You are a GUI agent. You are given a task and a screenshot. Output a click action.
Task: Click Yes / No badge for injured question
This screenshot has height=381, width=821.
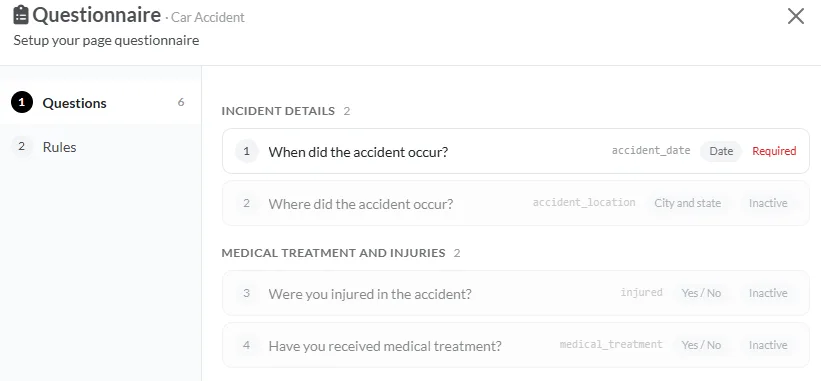[701, 293]
